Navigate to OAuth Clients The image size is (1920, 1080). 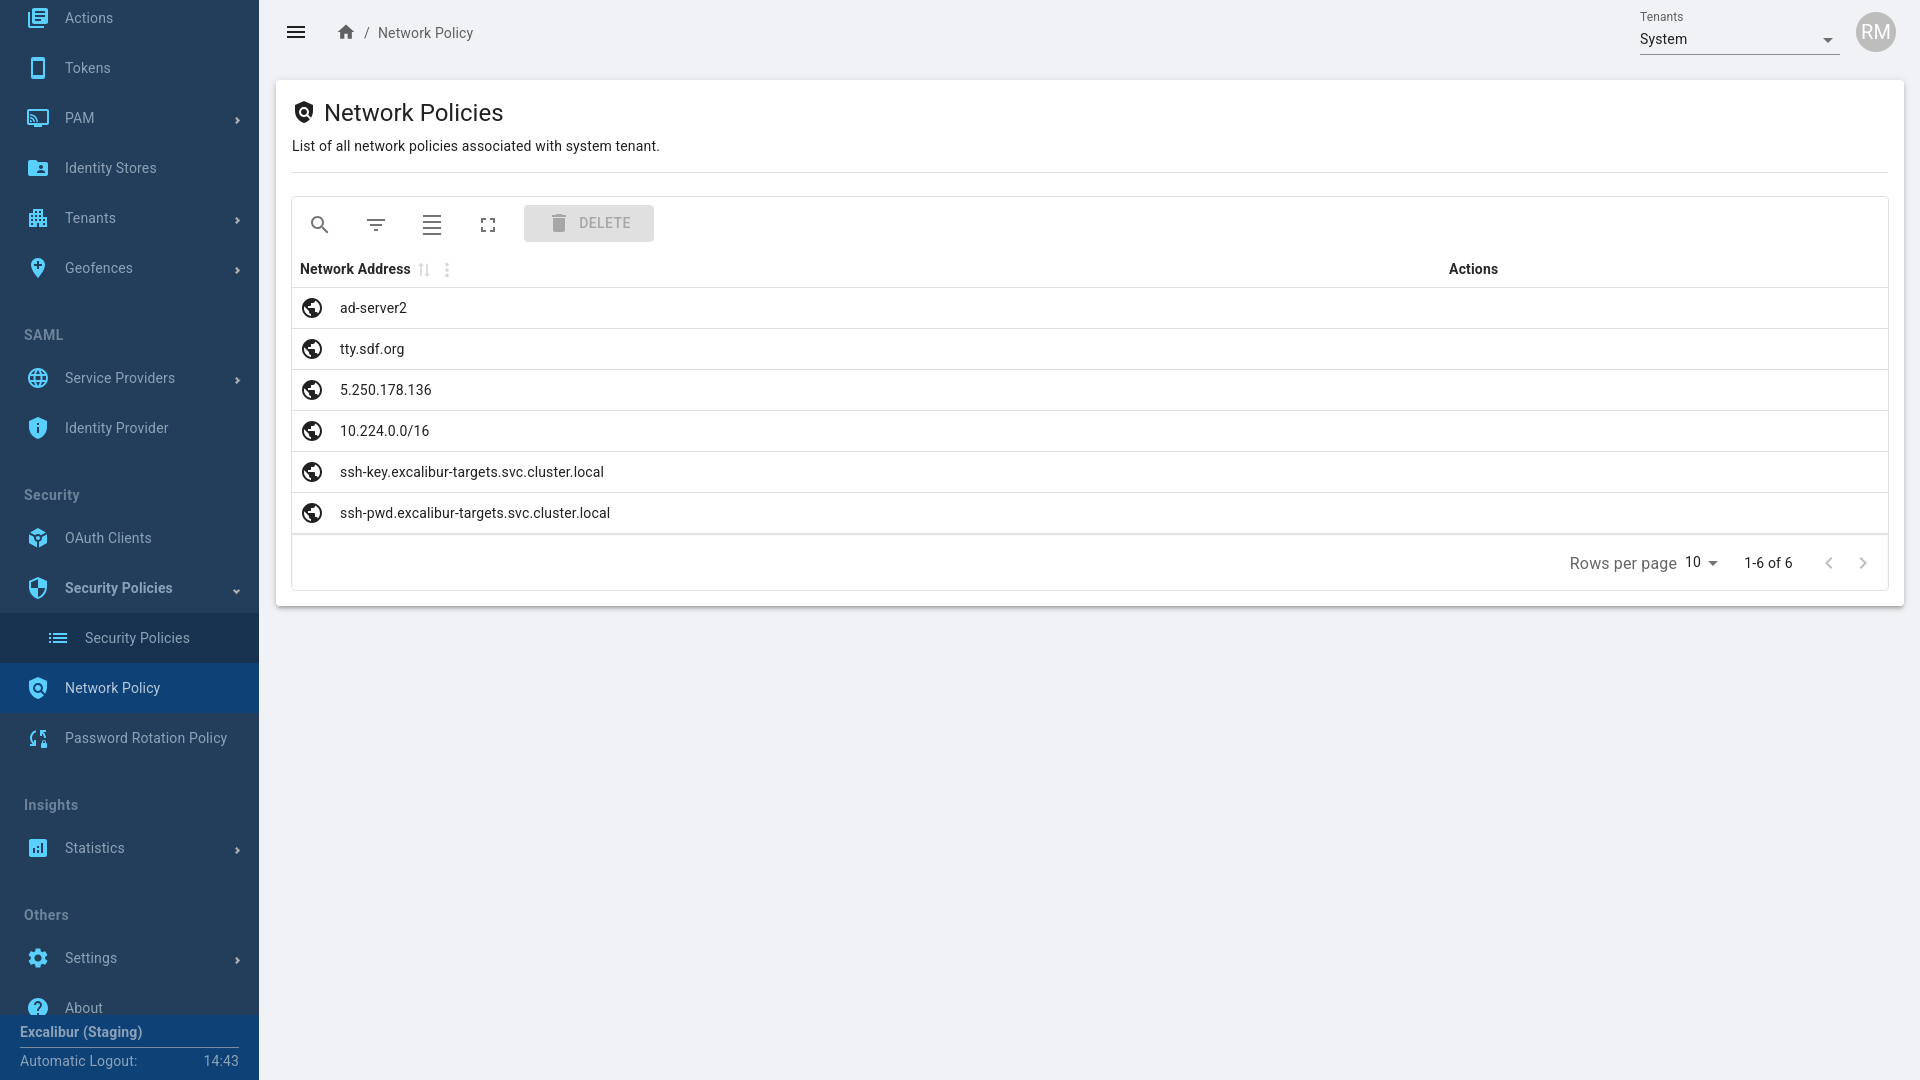tap(108, 538)
